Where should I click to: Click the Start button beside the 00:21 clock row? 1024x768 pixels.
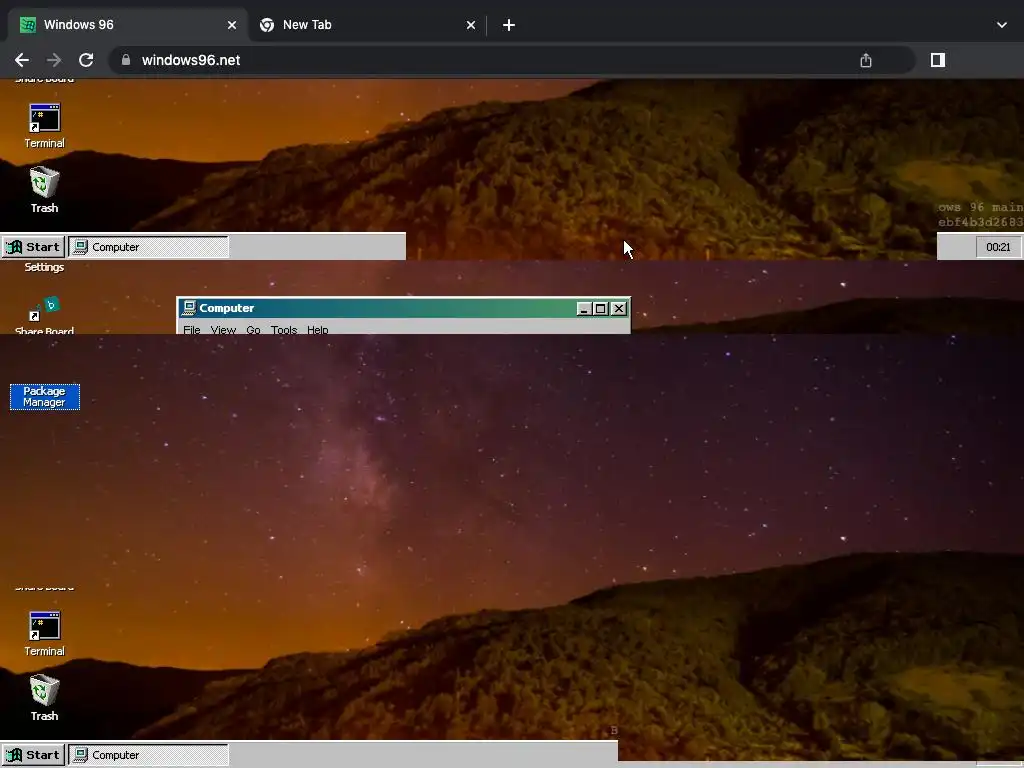[x=33, y=247]
